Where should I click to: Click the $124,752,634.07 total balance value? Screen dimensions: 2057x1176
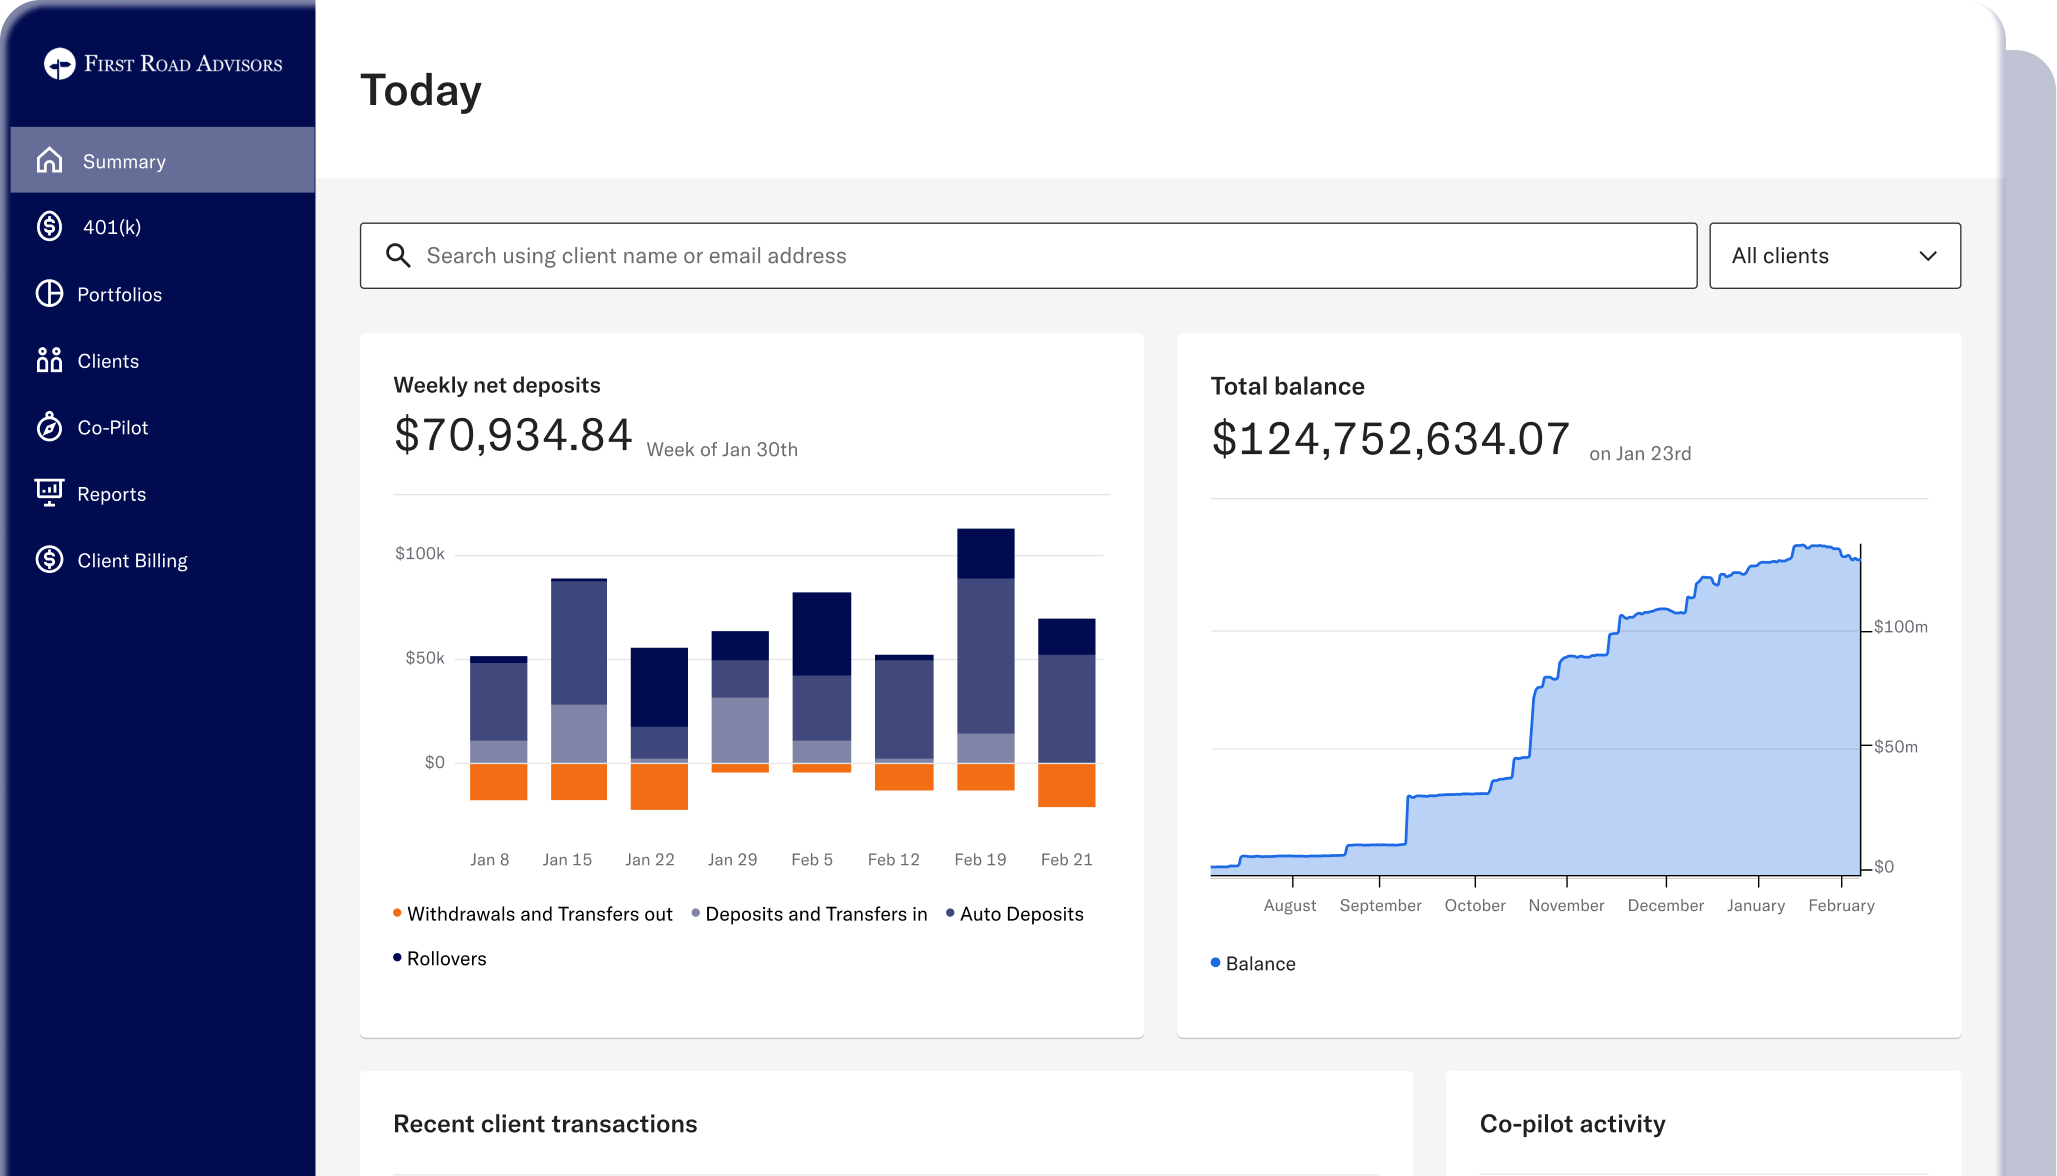point(1390,439)
